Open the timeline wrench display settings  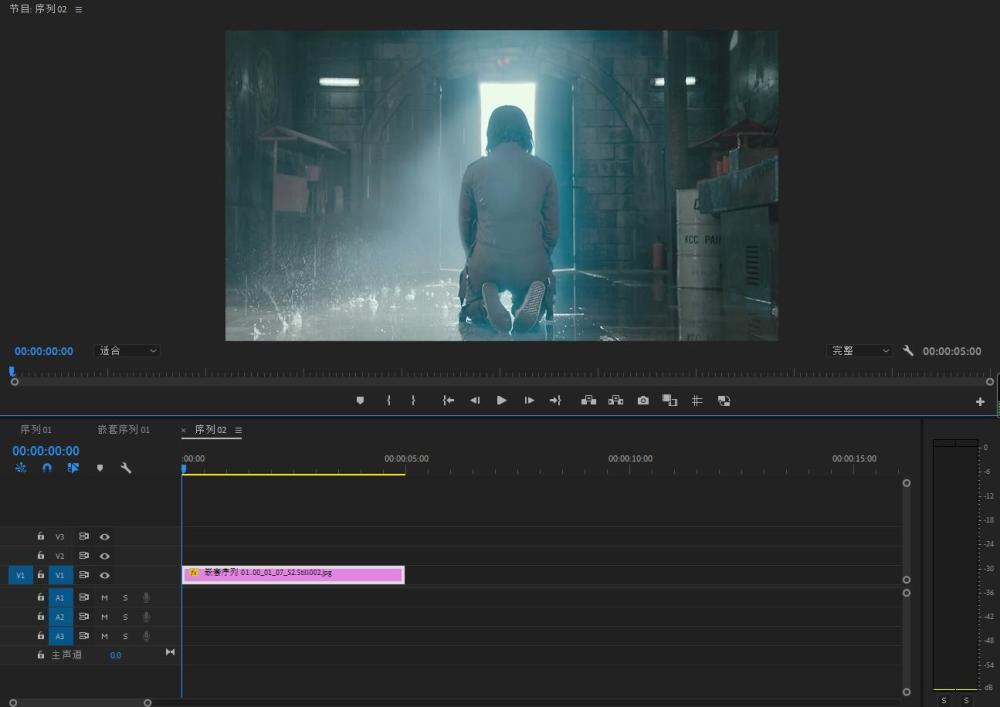pos(126,468)
